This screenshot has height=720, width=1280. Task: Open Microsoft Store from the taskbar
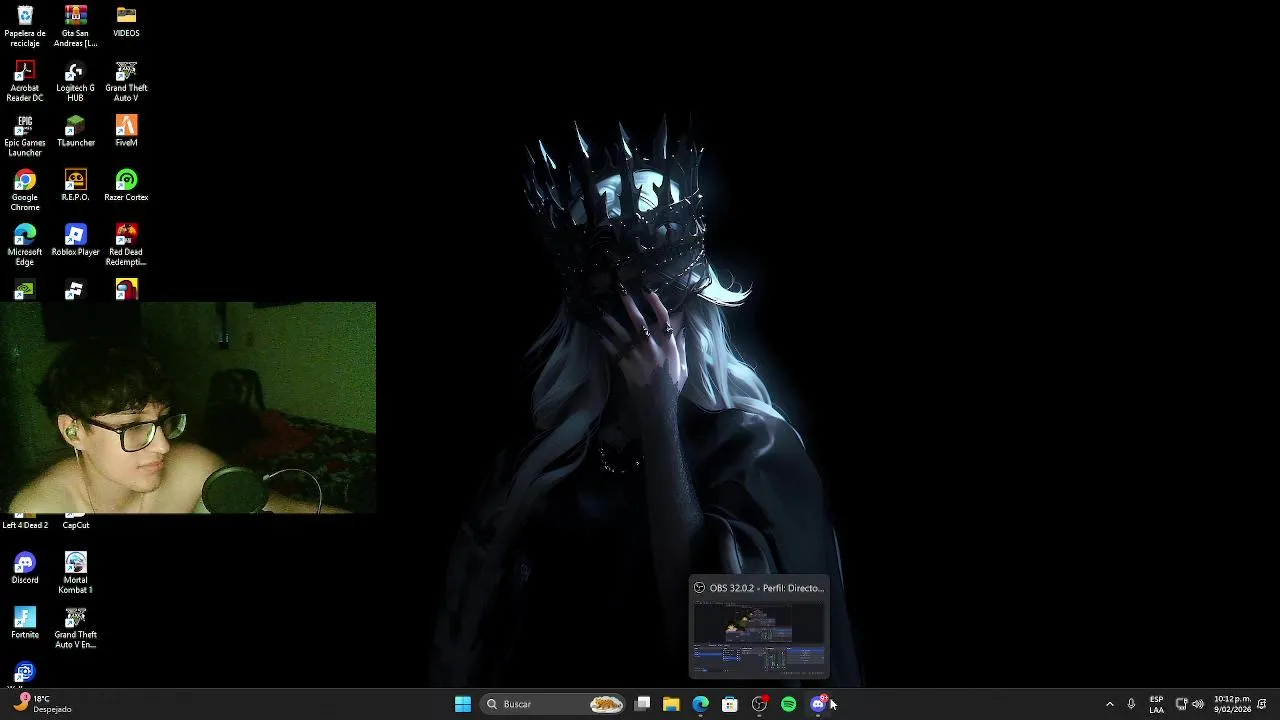tap(730, 704)
